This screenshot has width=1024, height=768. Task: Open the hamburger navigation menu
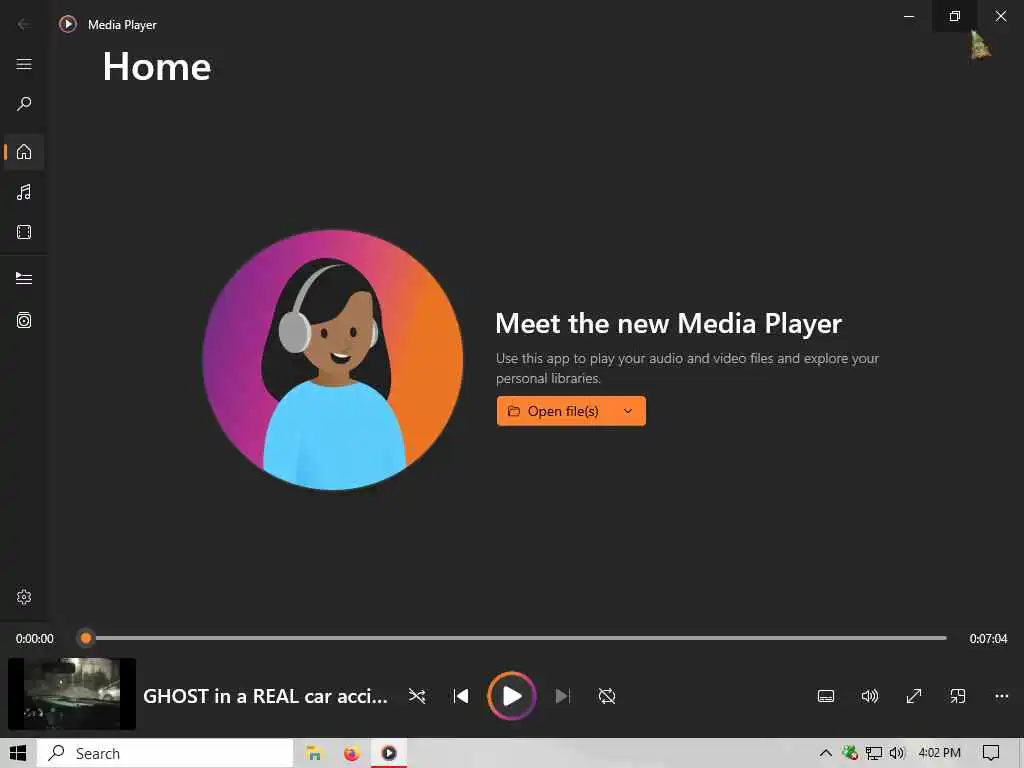tap(24, 64)
